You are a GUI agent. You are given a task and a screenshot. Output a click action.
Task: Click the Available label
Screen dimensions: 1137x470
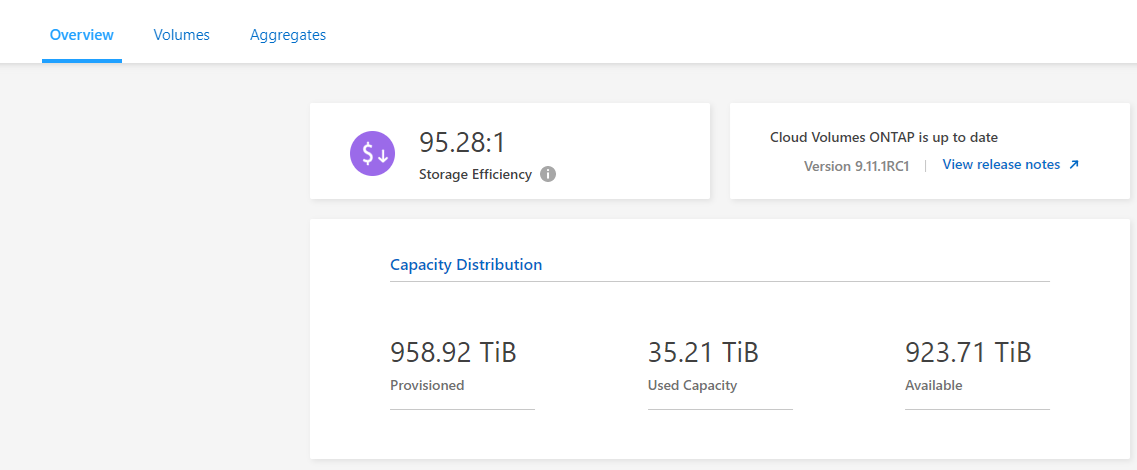[x=934, y=385]
